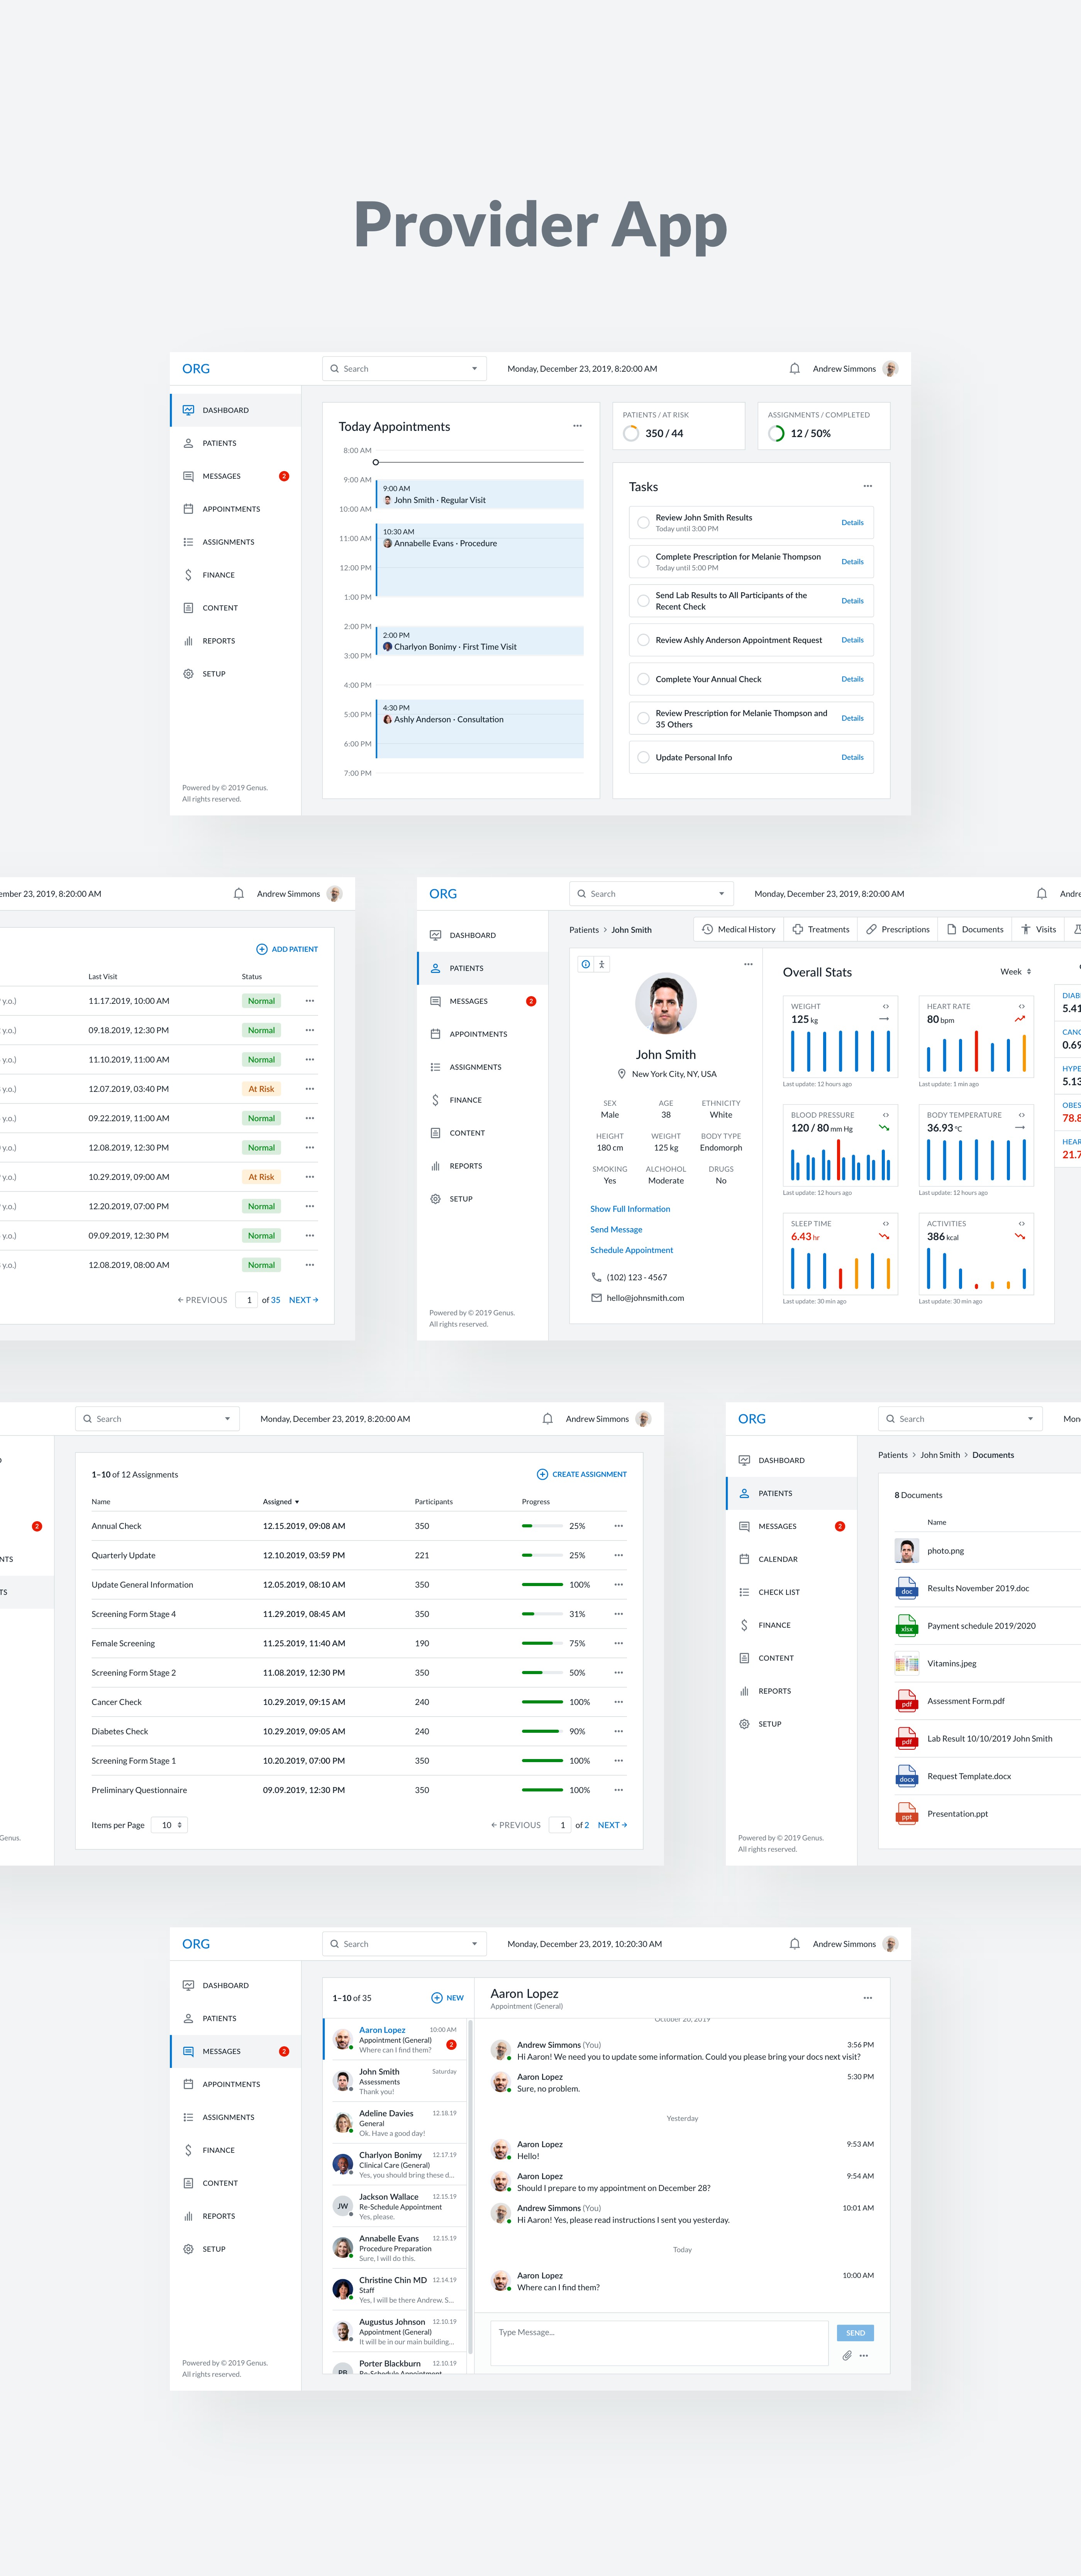Click the 75% progress bar for Female Screening
The image size is (1081, 2576).
coord(542,1643)
